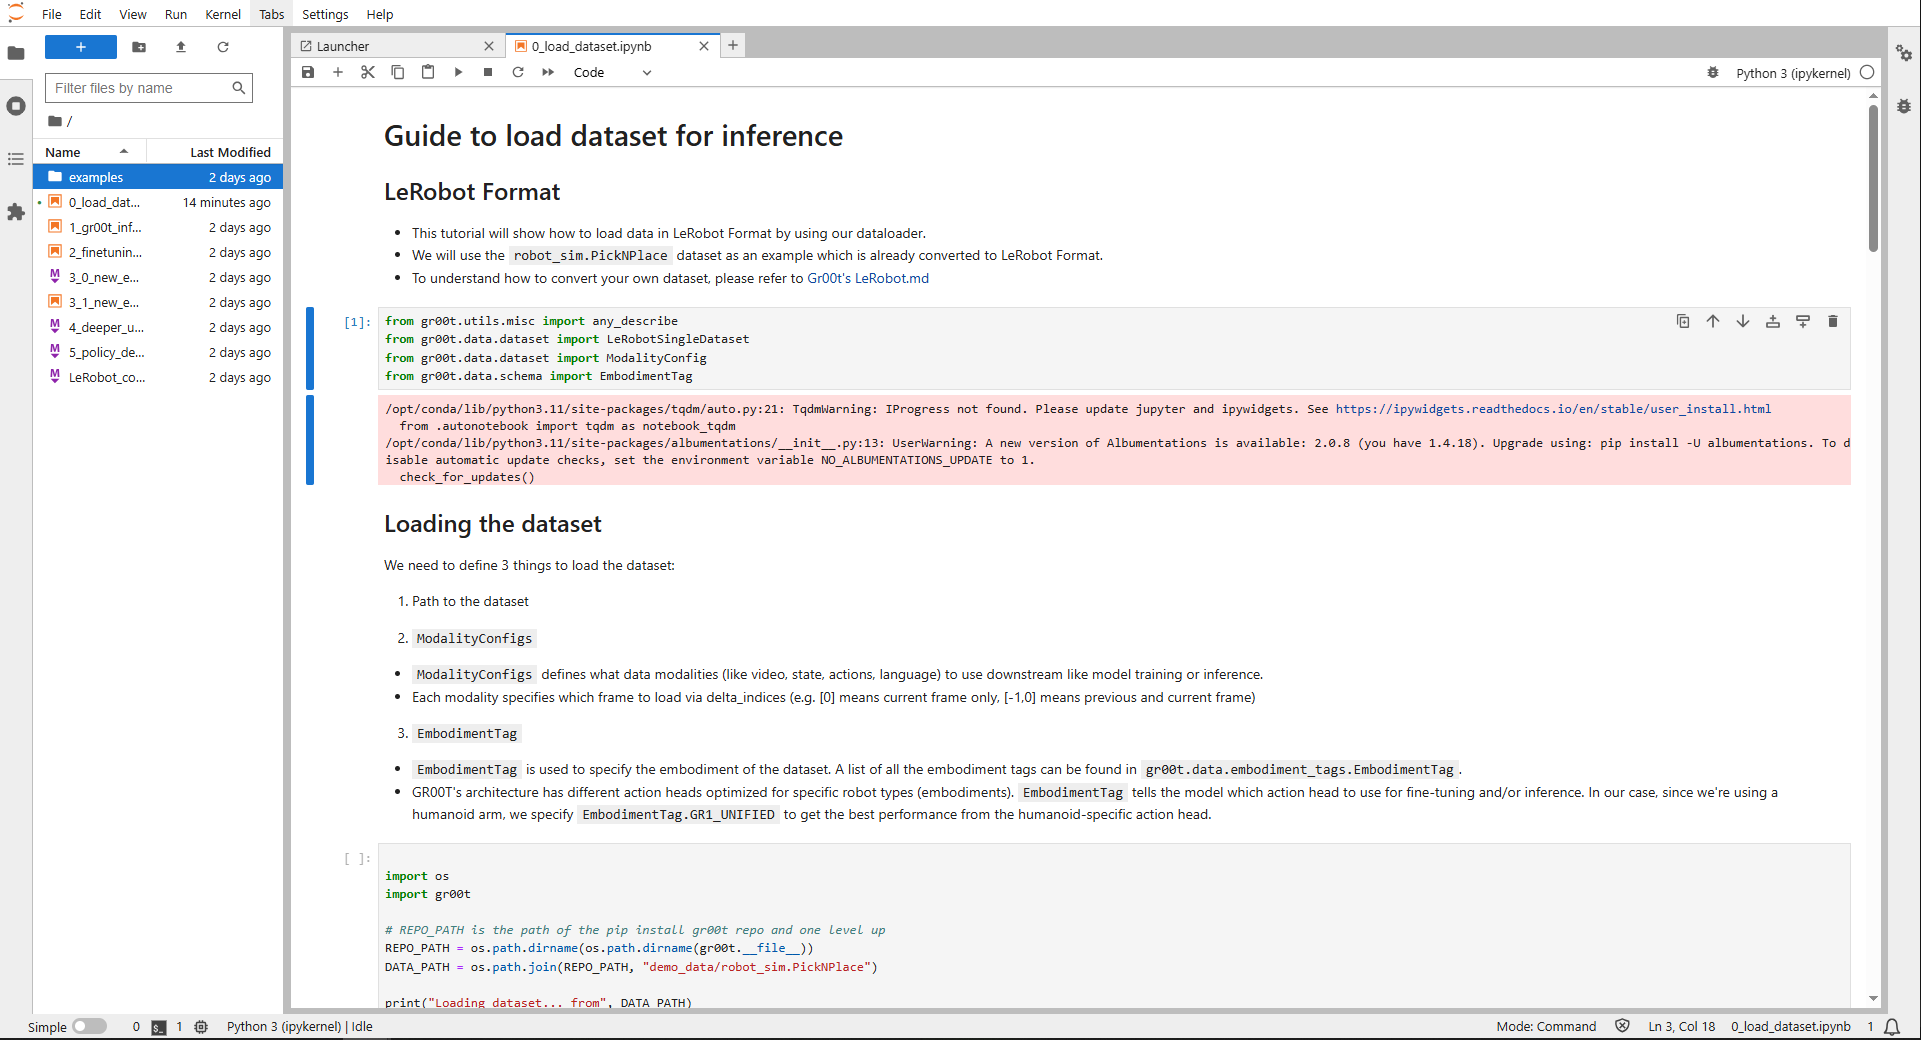Move the cell down with arrow icon
The height and width of the screenshot is (1040, 1921).
coord(1742,321)
